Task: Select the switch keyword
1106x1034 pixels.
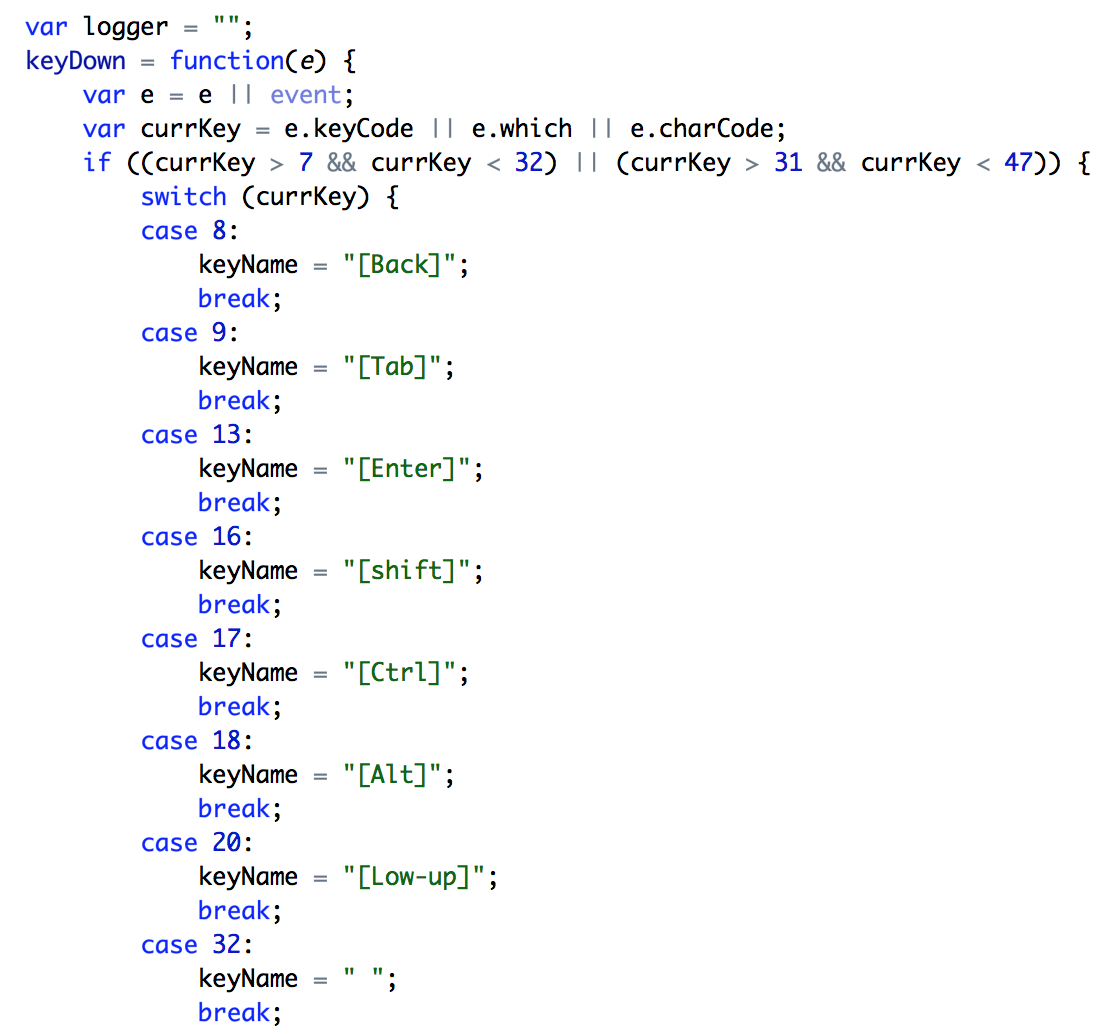Action: 184,196
